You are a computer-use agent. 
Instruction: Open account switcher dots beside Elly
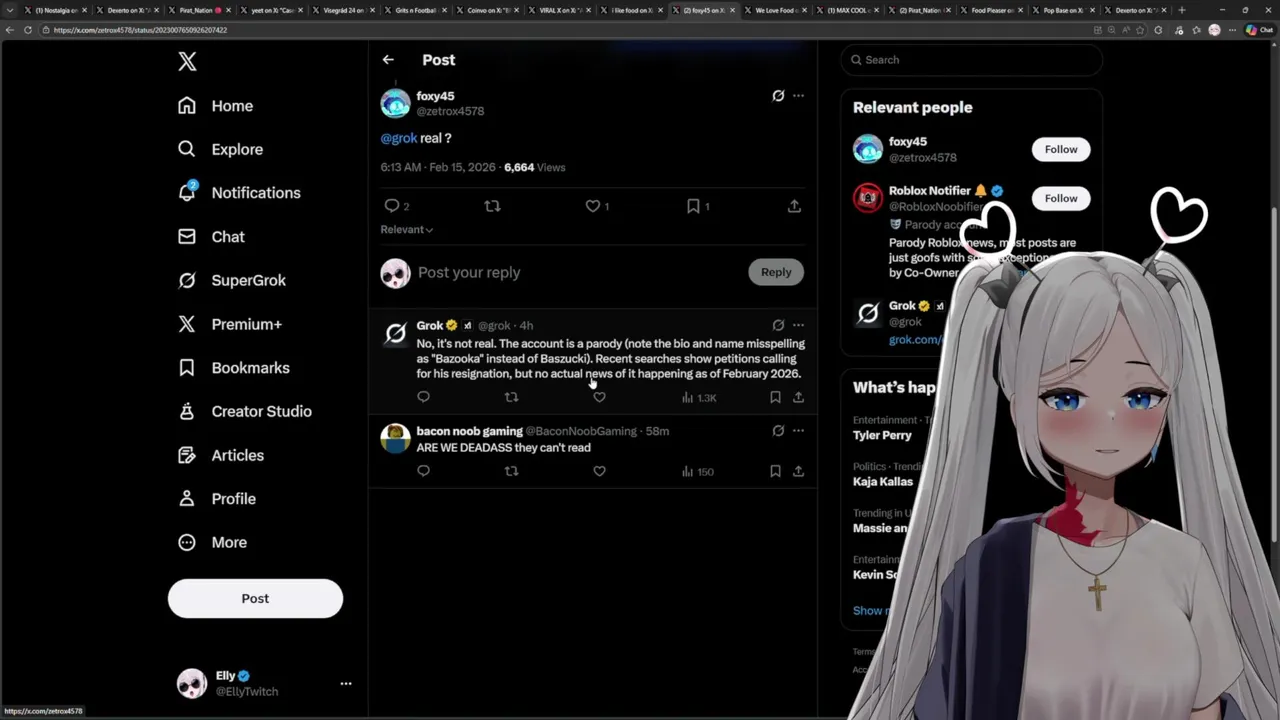(x=346, y=684)
